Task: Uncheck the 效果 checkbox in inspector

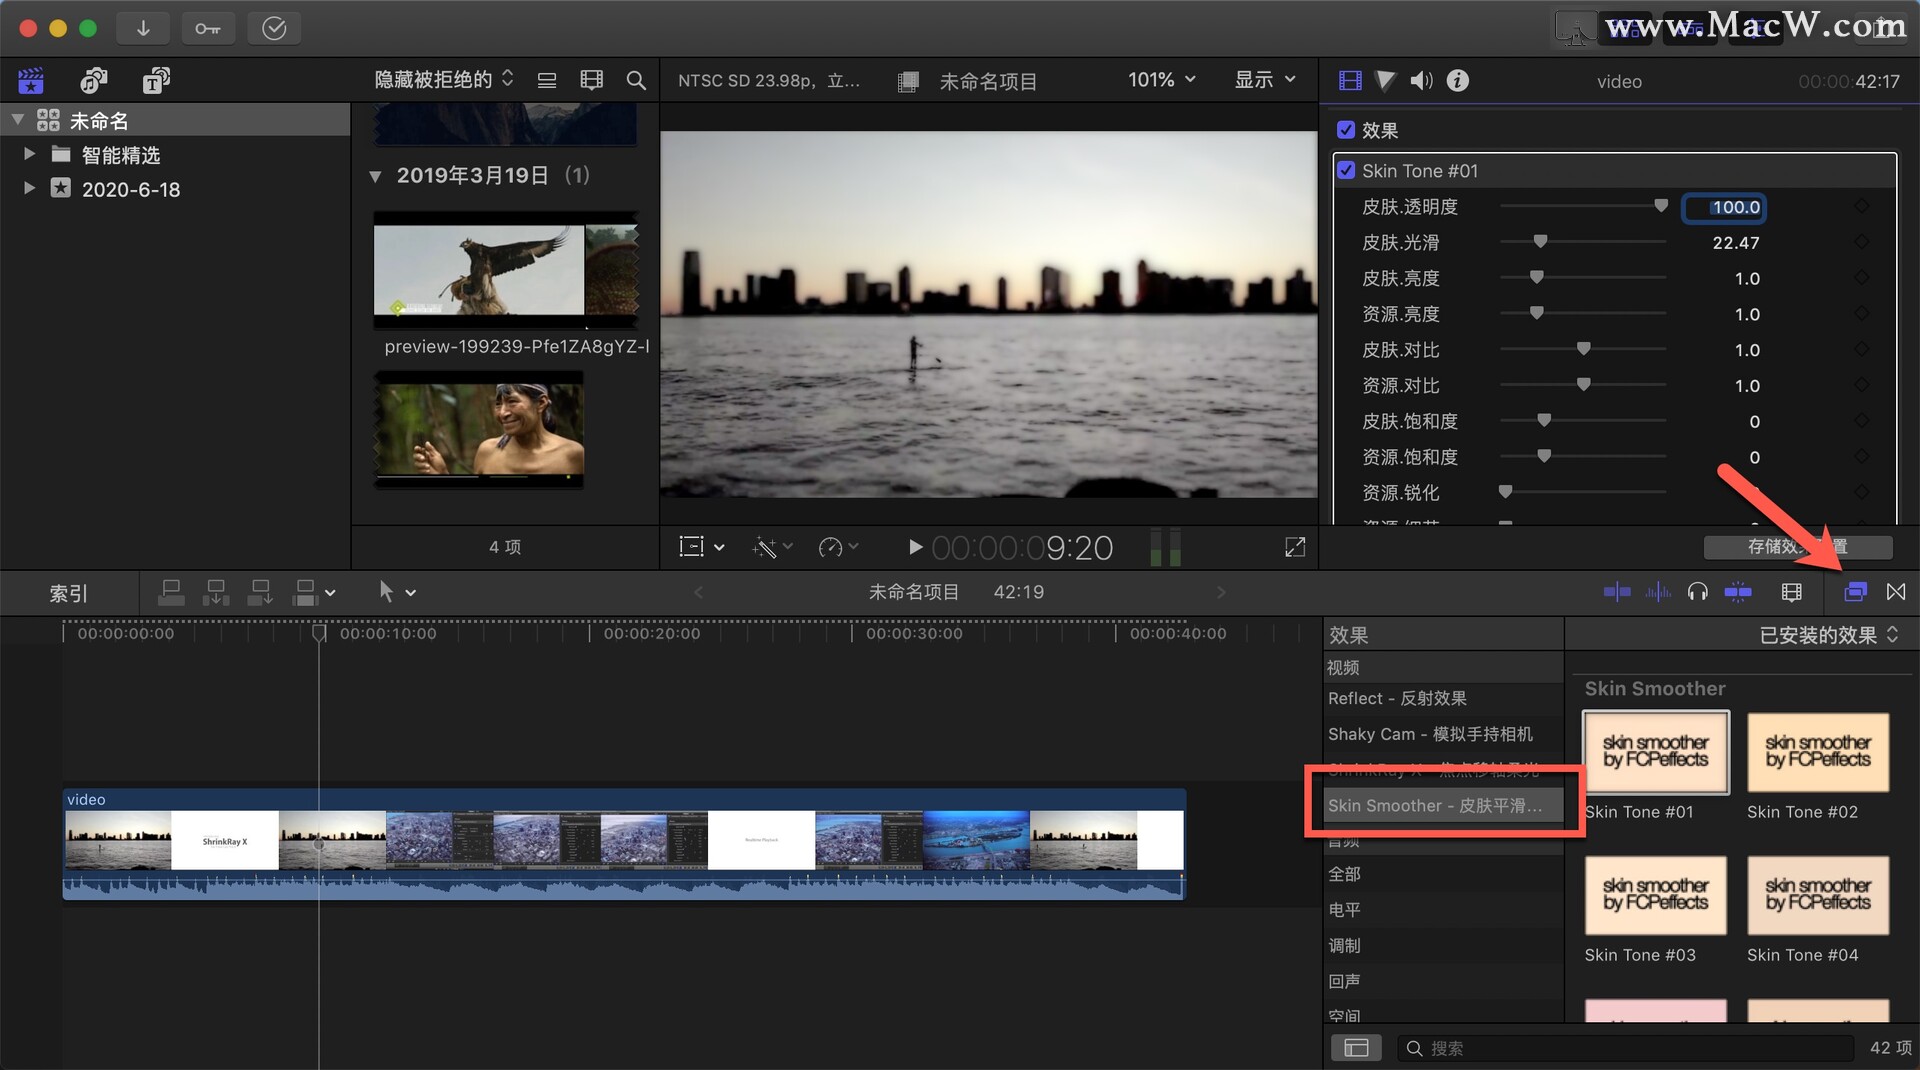Action: click(1346, 130)
